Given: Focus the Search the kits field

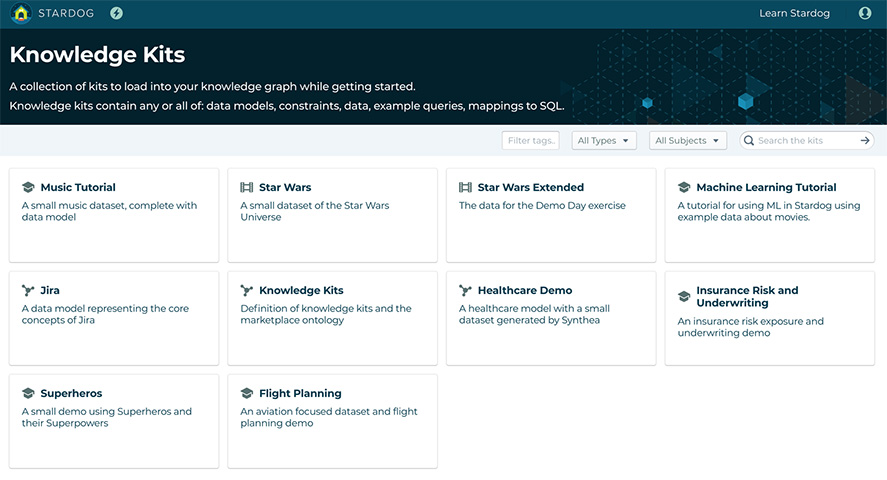Looking at the screenshot, I should (807, 140).
